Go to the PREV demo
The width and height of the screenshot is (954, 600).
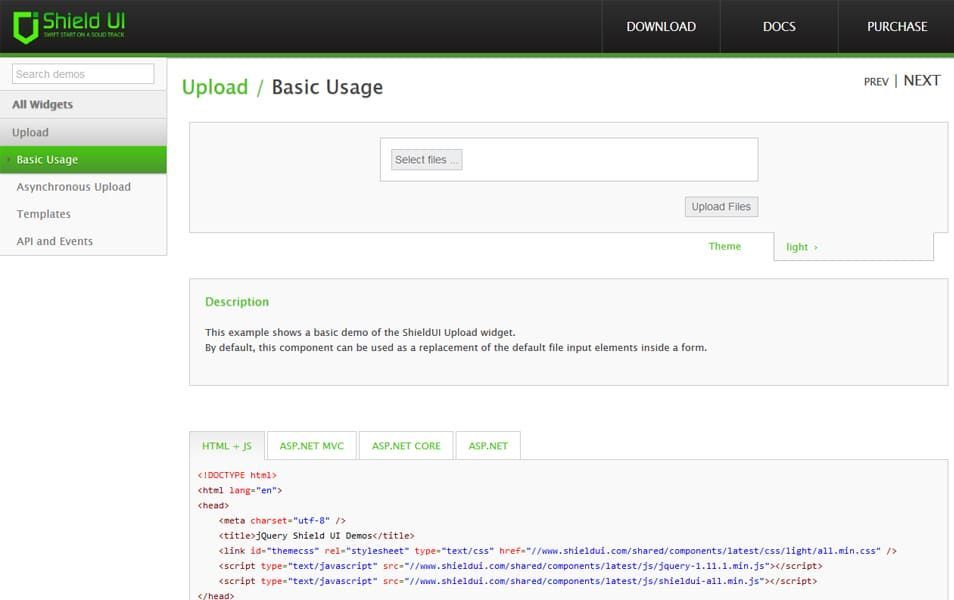[x=876, y=82]
